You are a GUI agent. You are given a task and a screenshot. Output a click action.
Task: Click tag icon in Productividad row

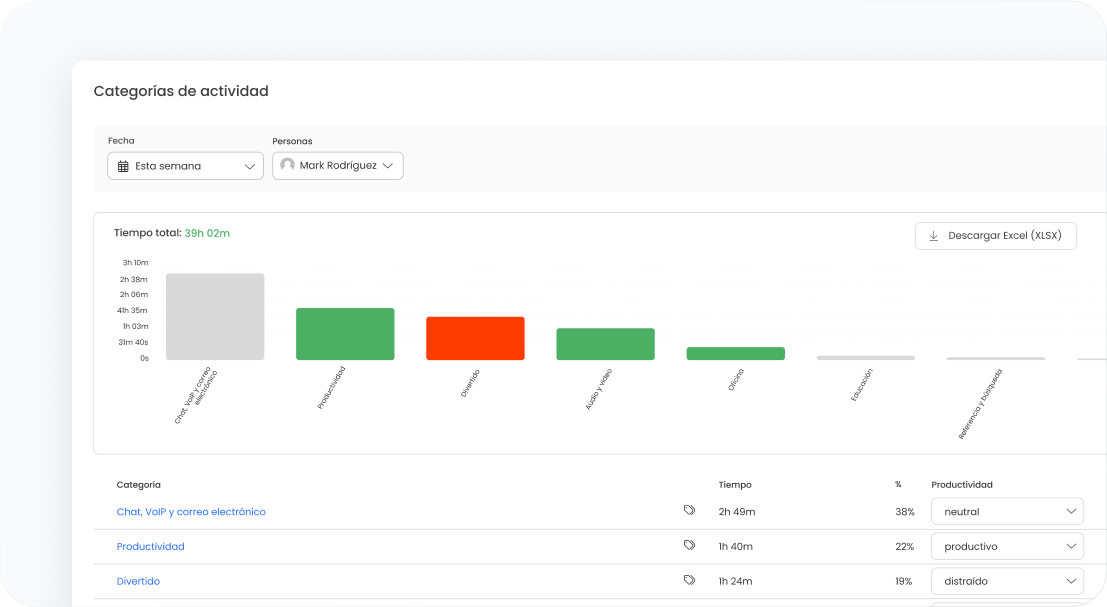pos(689,546)
